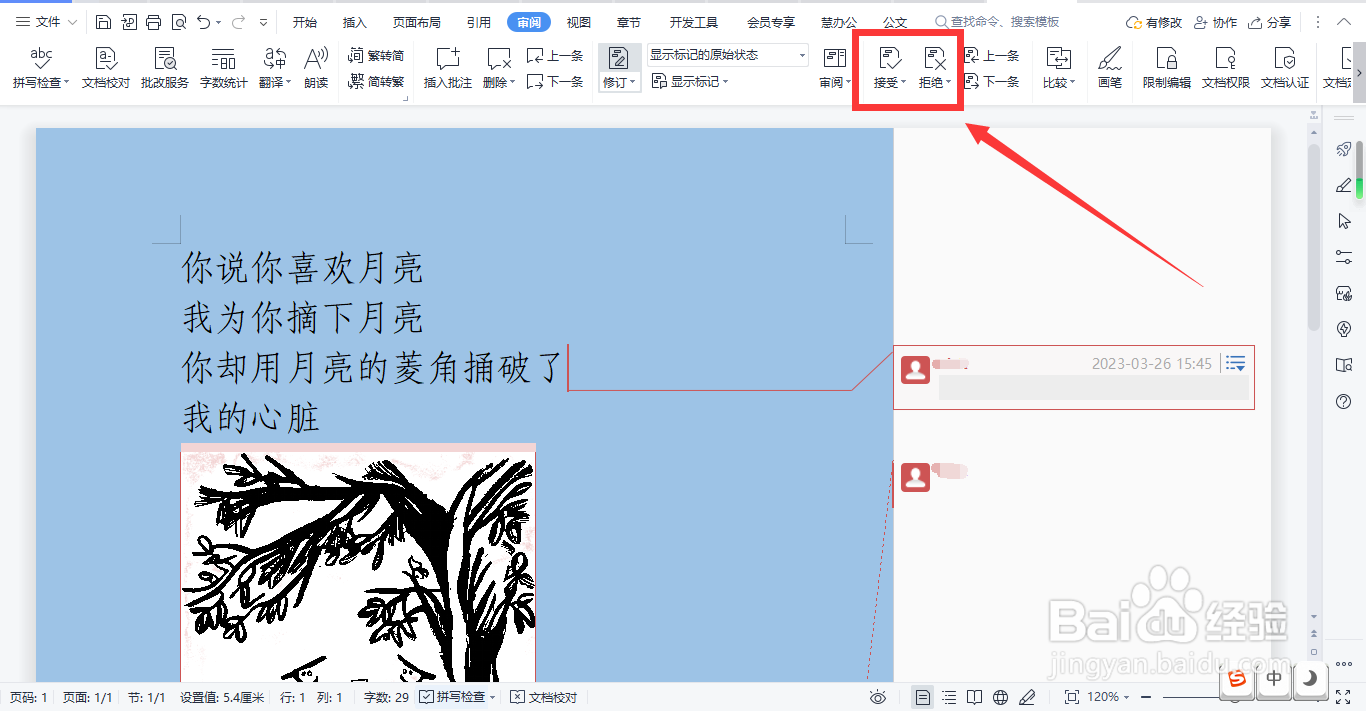Go to previous comment 上一条 beside 删除

coord(555,56)
